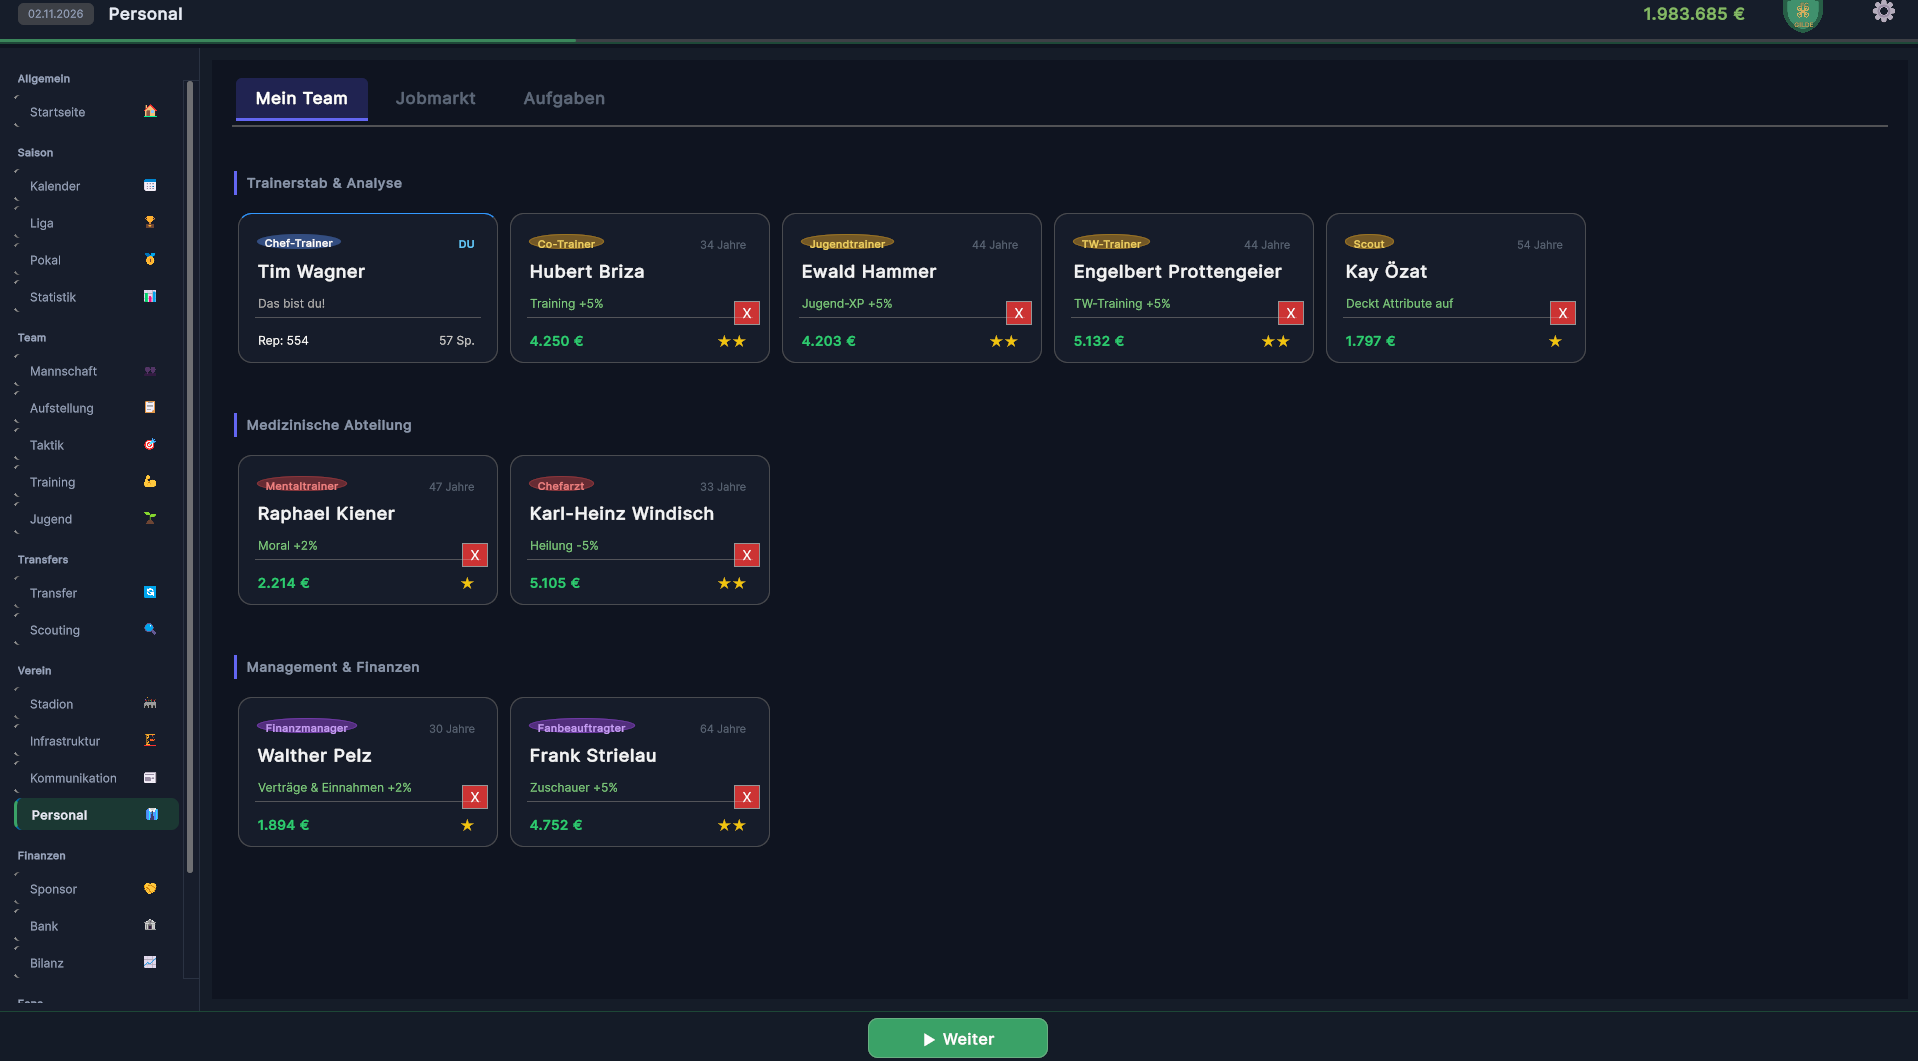Click the two-star rating on Hubert Briza card
The height and width of the screenshot is (1061, 1918).
click(732, 341)
